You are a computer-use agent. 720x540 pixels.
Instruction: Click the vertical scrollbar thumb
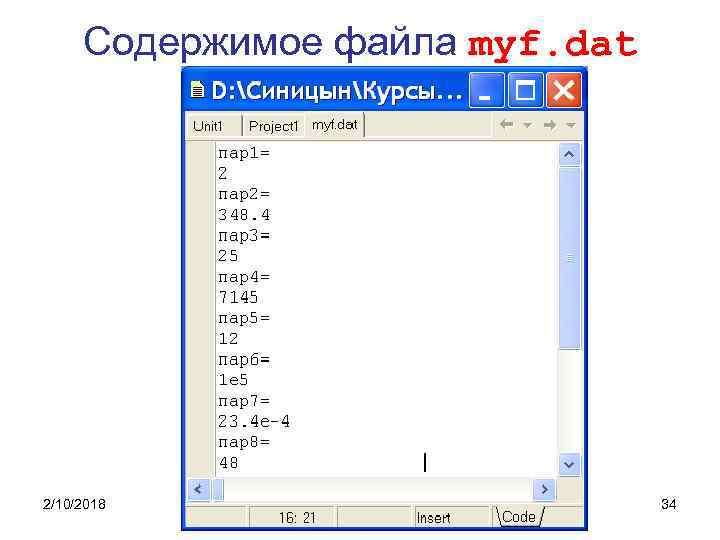pos(569,258)
